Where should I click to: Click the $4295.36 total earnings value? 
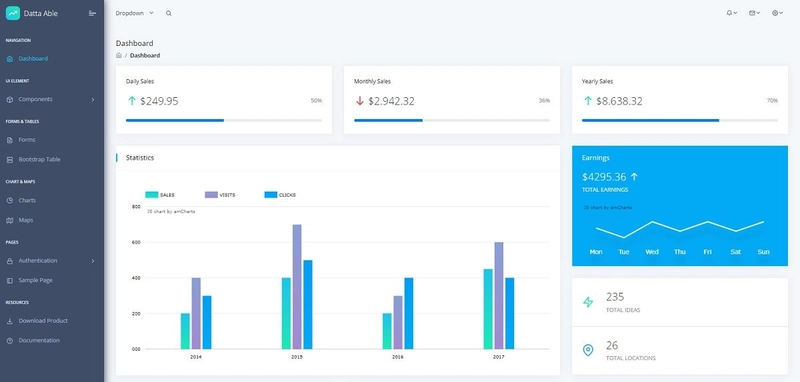click(x=604, y=177)
